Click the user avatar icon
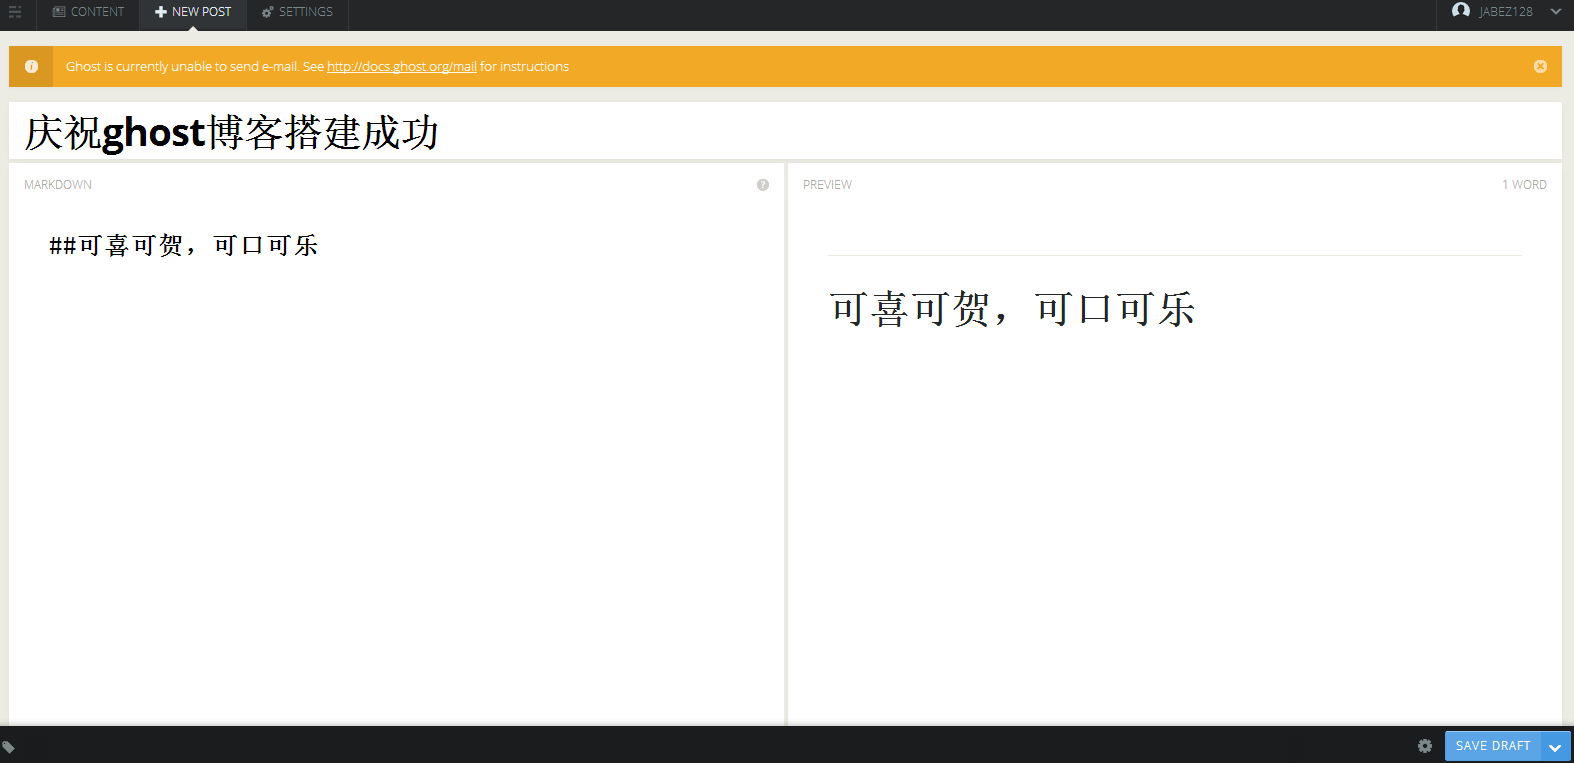 pos(1460,11)
